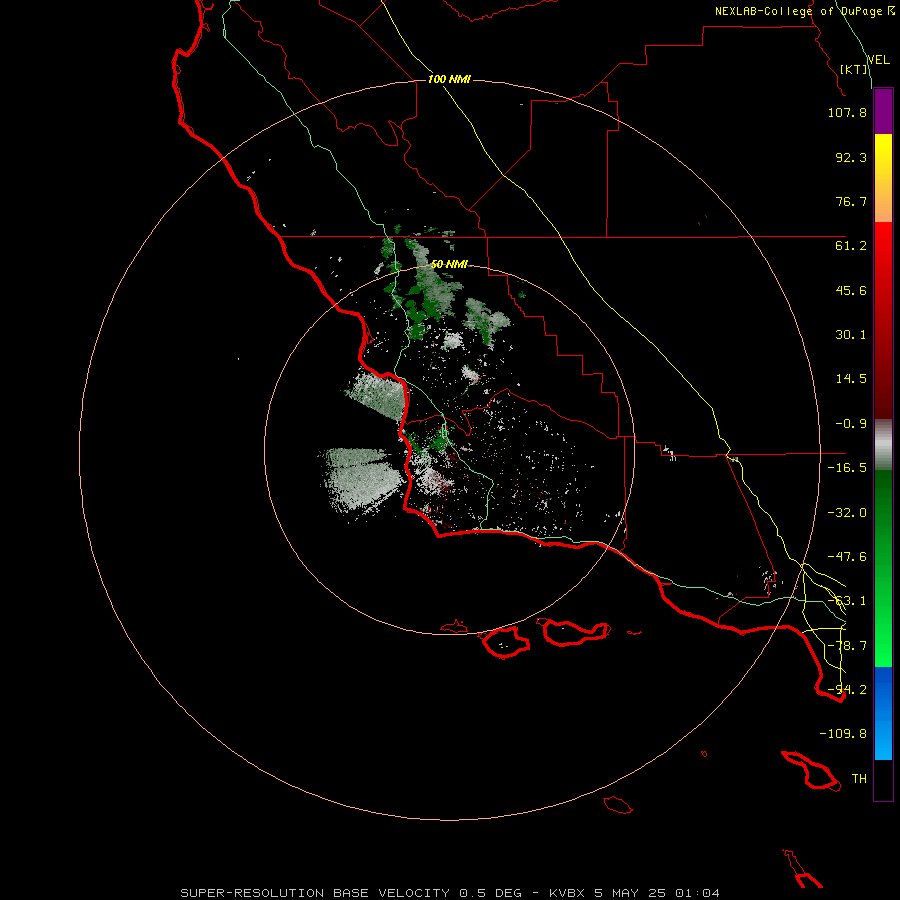Click the VEL legend heading
This screenshot has width=900, height=900.
click(878, 59)
